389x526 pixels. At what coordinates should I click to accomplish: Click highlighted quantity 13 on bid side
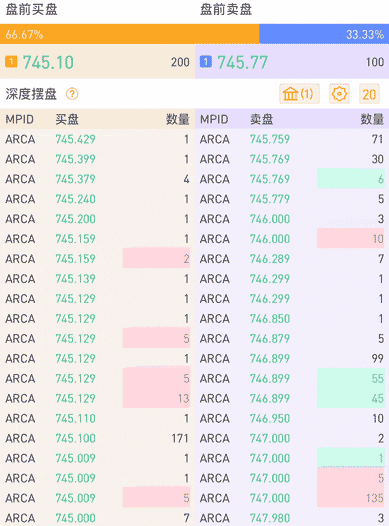tap(183, 399)
